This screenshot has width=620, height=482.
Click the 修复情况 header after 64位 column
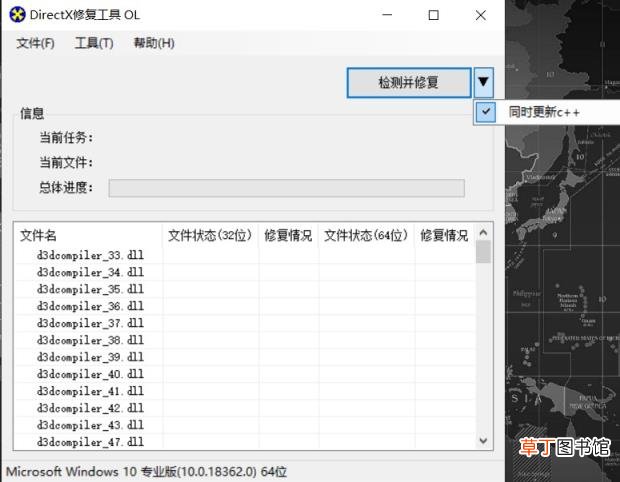(x=444, y=235)
